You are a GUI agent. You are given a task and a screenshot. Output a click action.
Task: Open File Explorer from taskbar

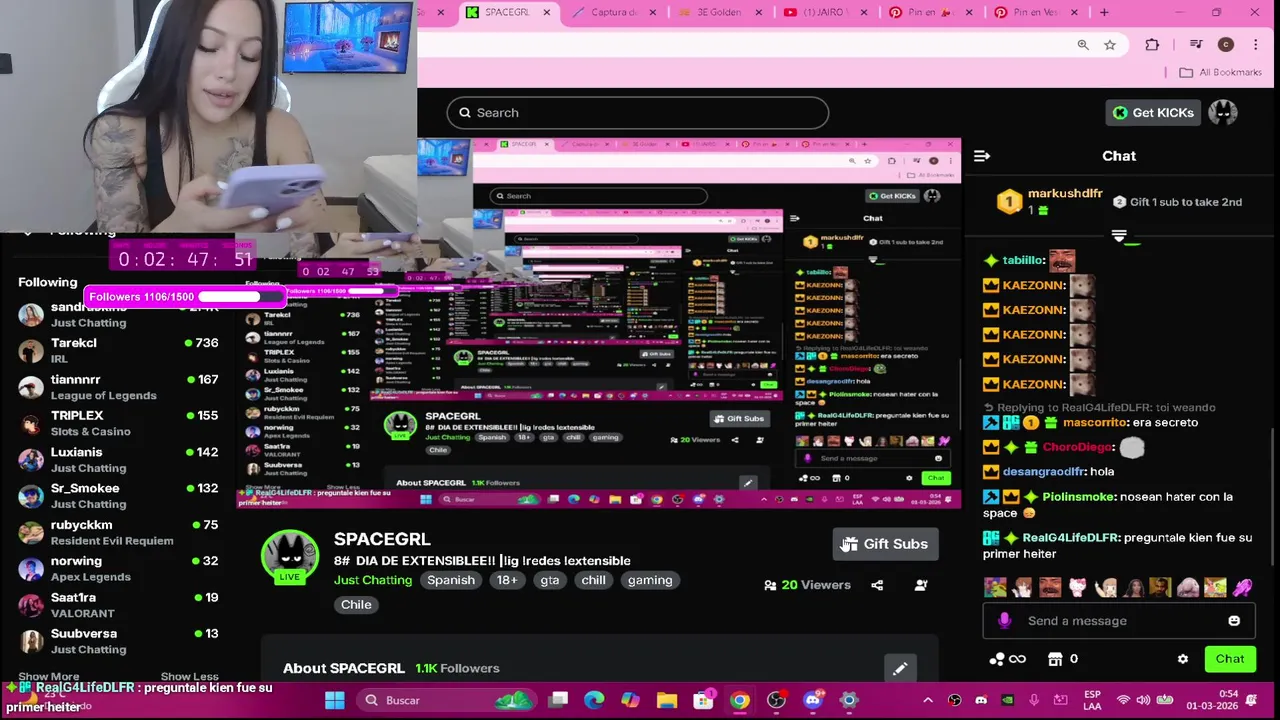(x=667, y=701)
